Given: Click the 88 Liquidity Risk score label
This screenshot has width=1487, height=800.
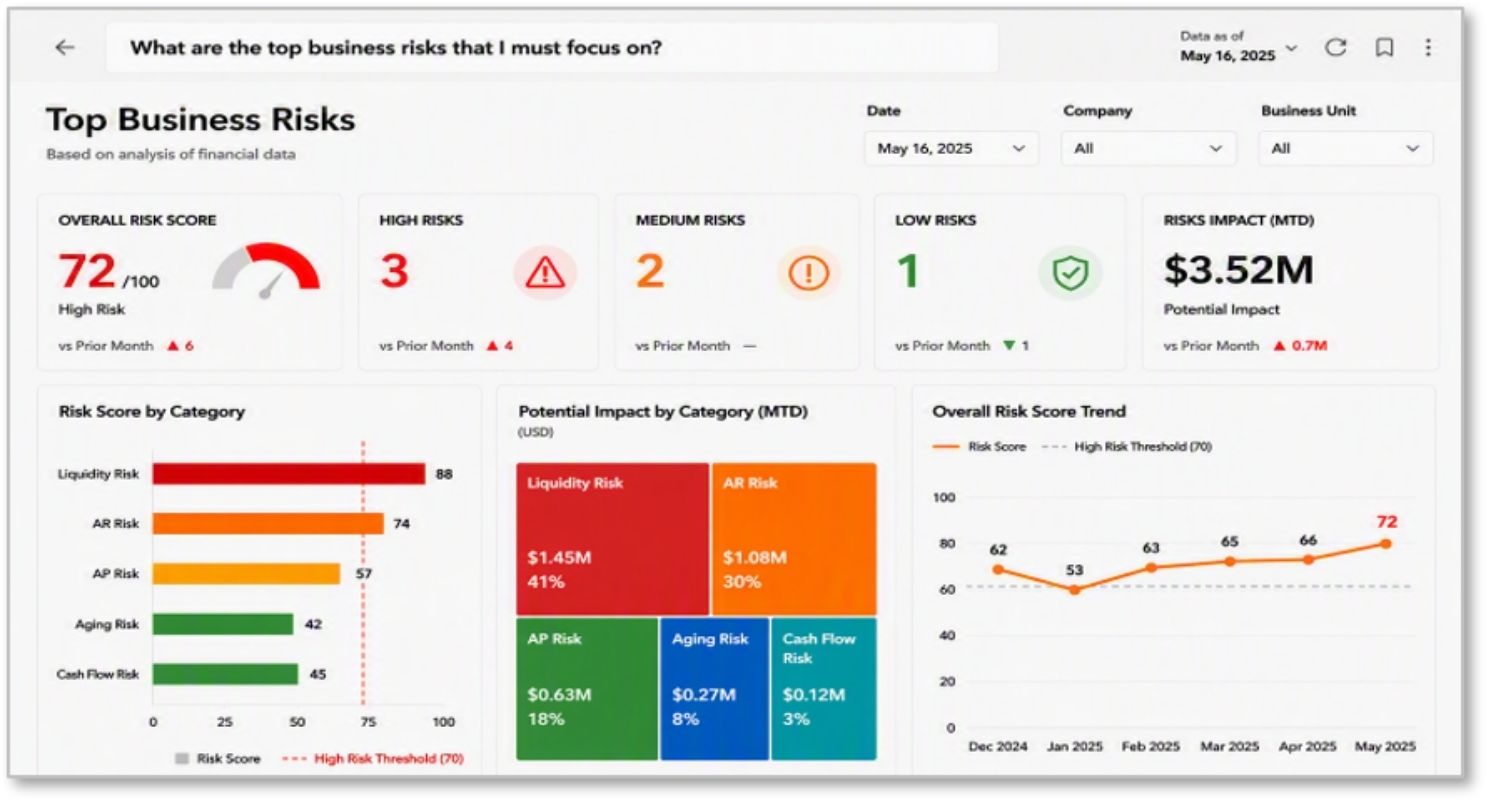Looking at the screenshot, I should pyautogui.click(x=444, y=474).
